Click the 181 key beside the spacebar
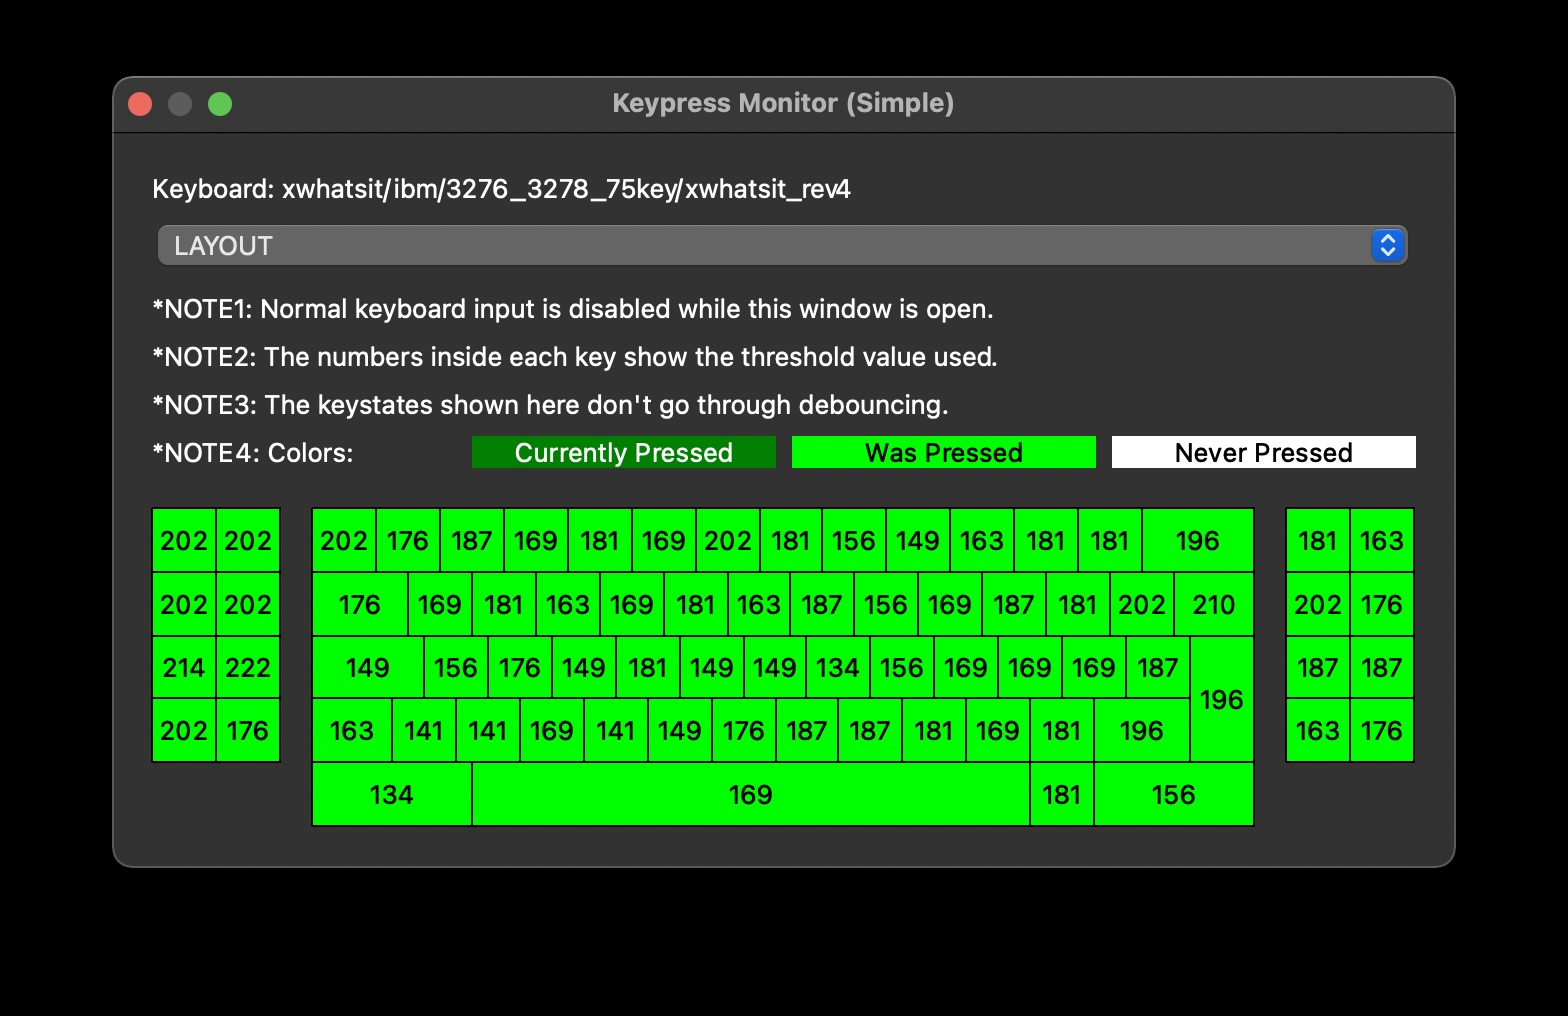Screen dimensions: 1568x1016 point(1061,795)
